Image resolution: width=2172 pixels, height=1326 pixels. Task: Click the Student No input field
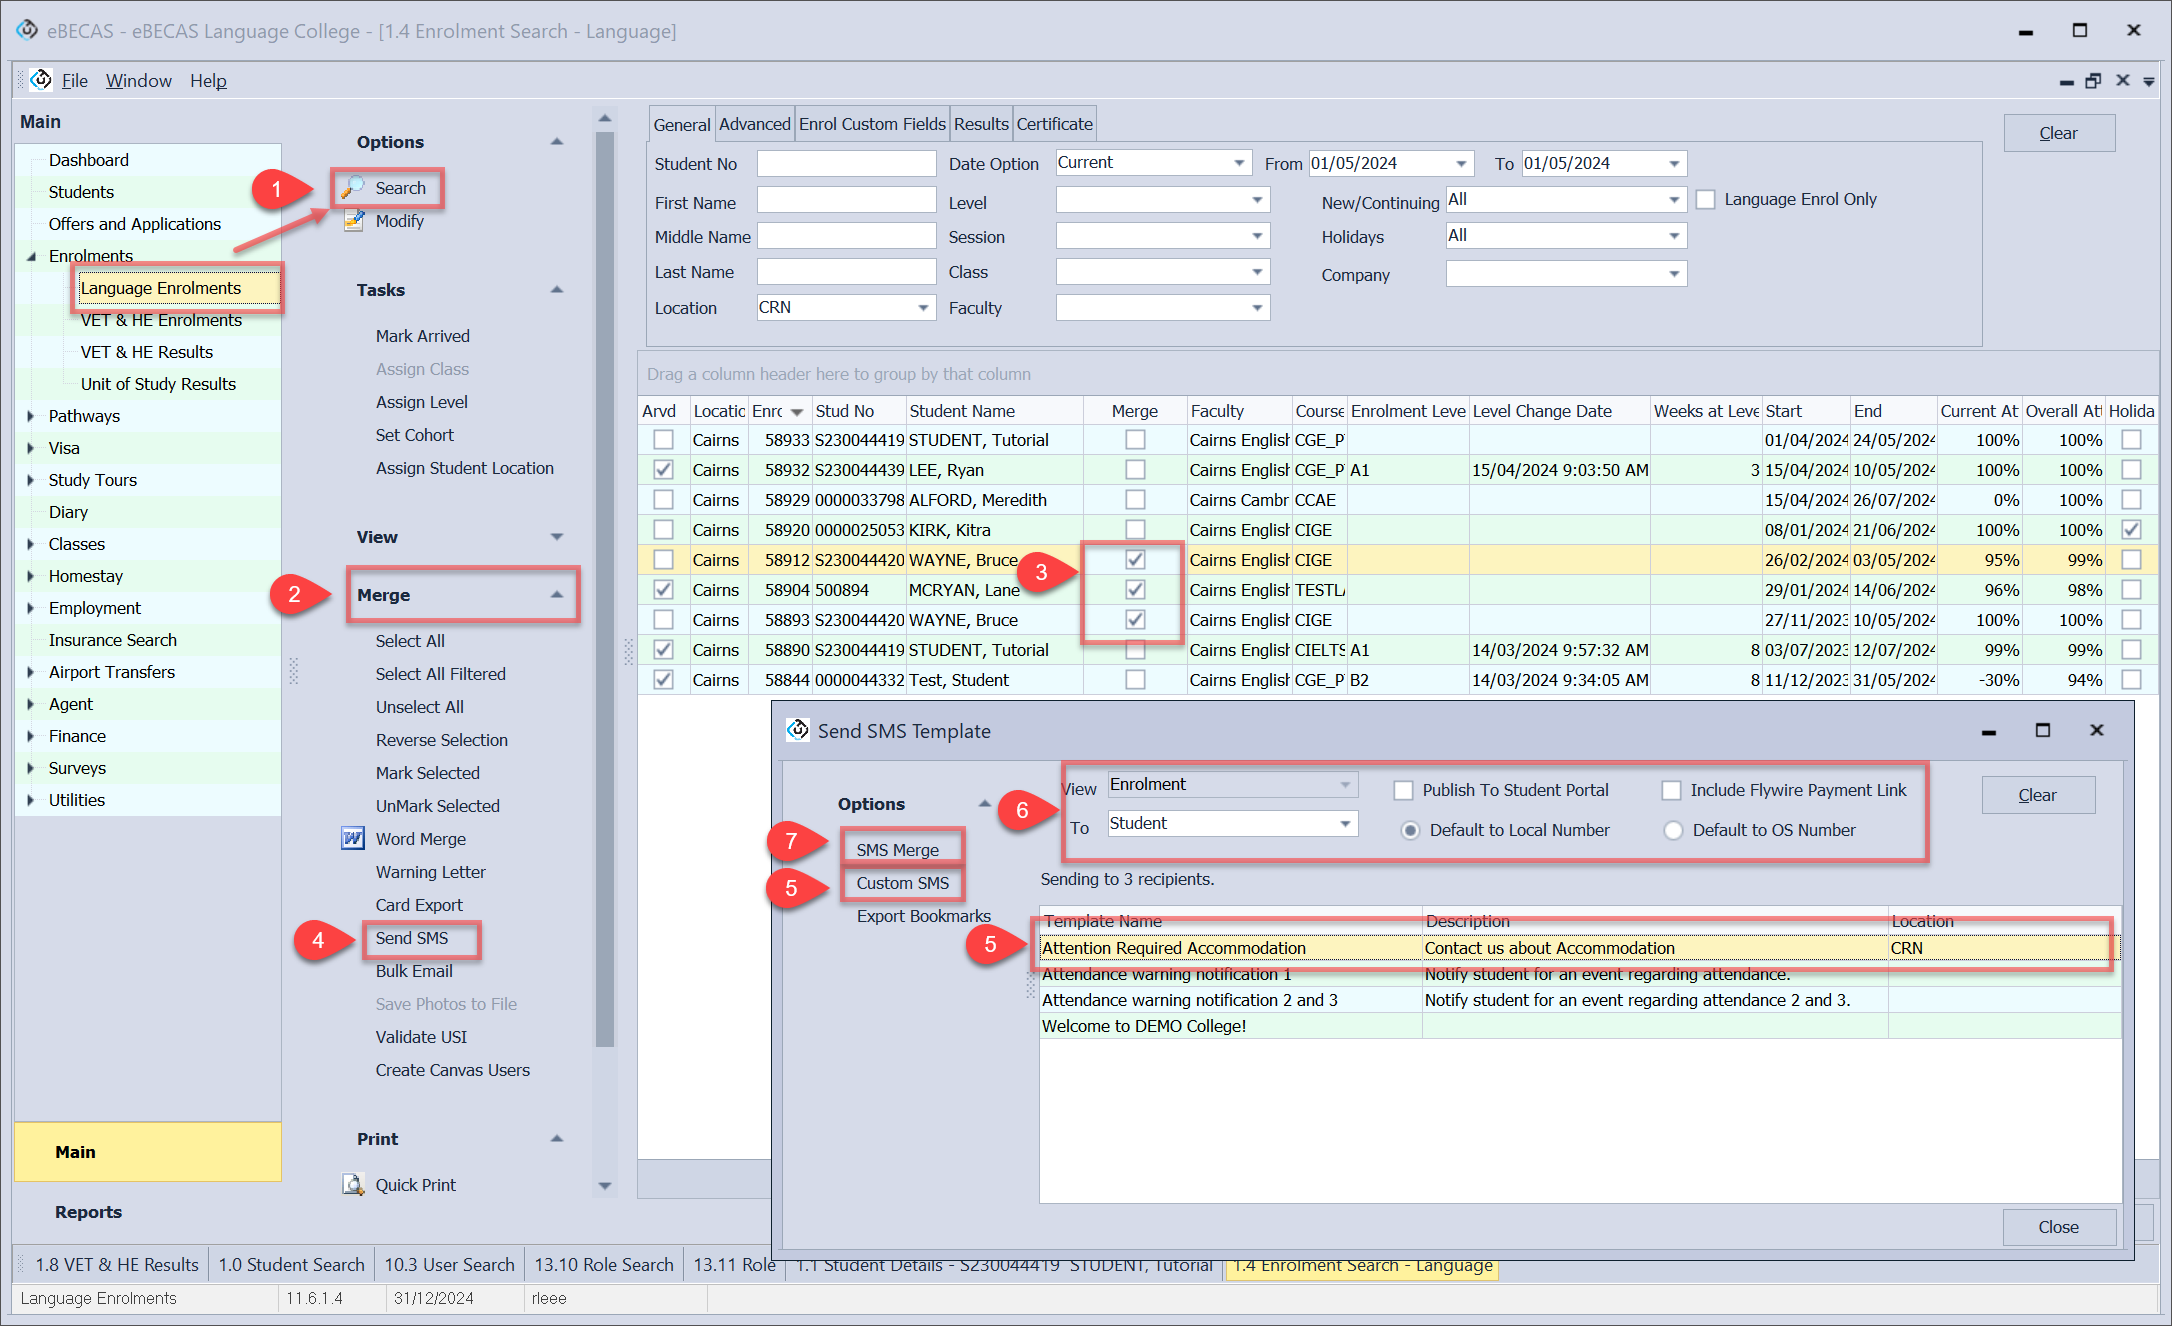point(846,164)
